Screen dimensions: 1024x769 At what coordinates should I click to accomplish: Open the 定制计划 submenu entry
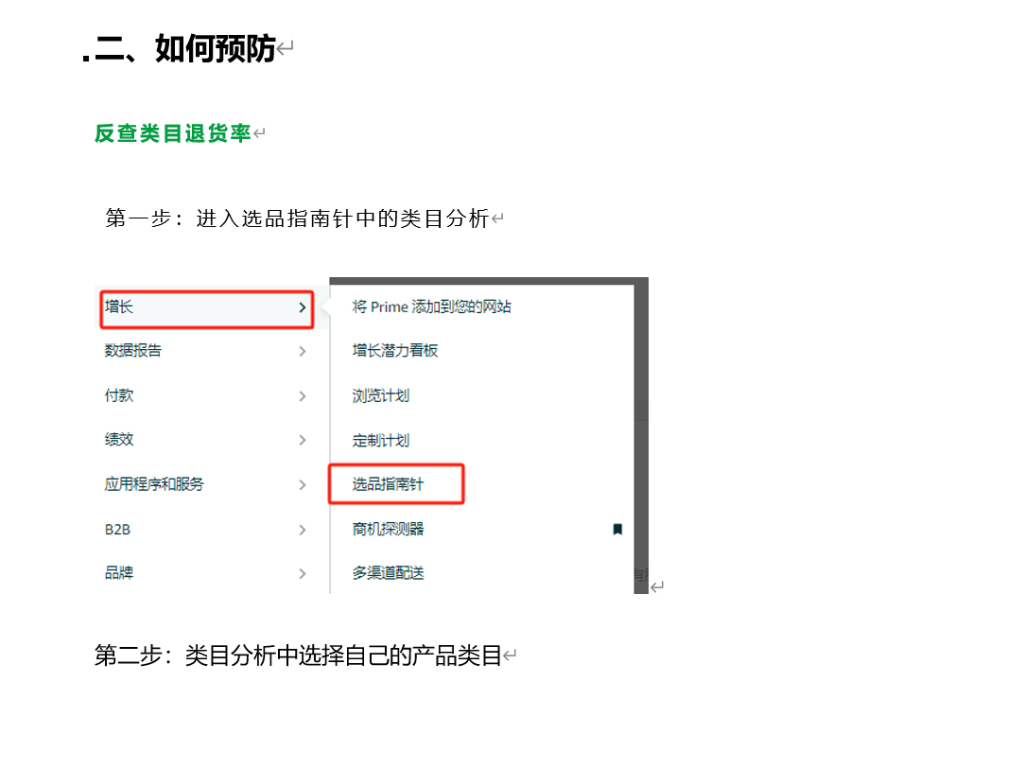pyautogui.click(x=381, y=440)
